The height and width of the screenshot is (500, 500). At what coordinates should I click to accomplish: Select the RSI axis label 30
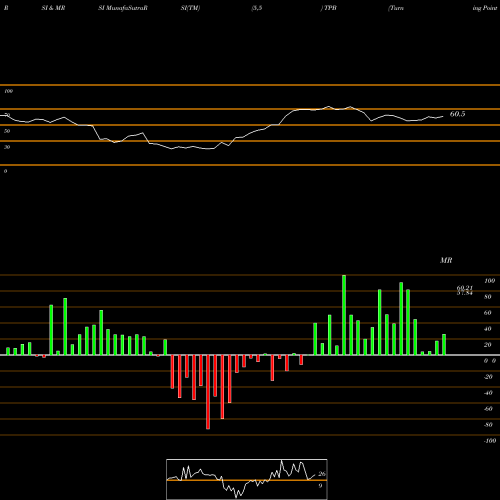(x=7, y=147)
